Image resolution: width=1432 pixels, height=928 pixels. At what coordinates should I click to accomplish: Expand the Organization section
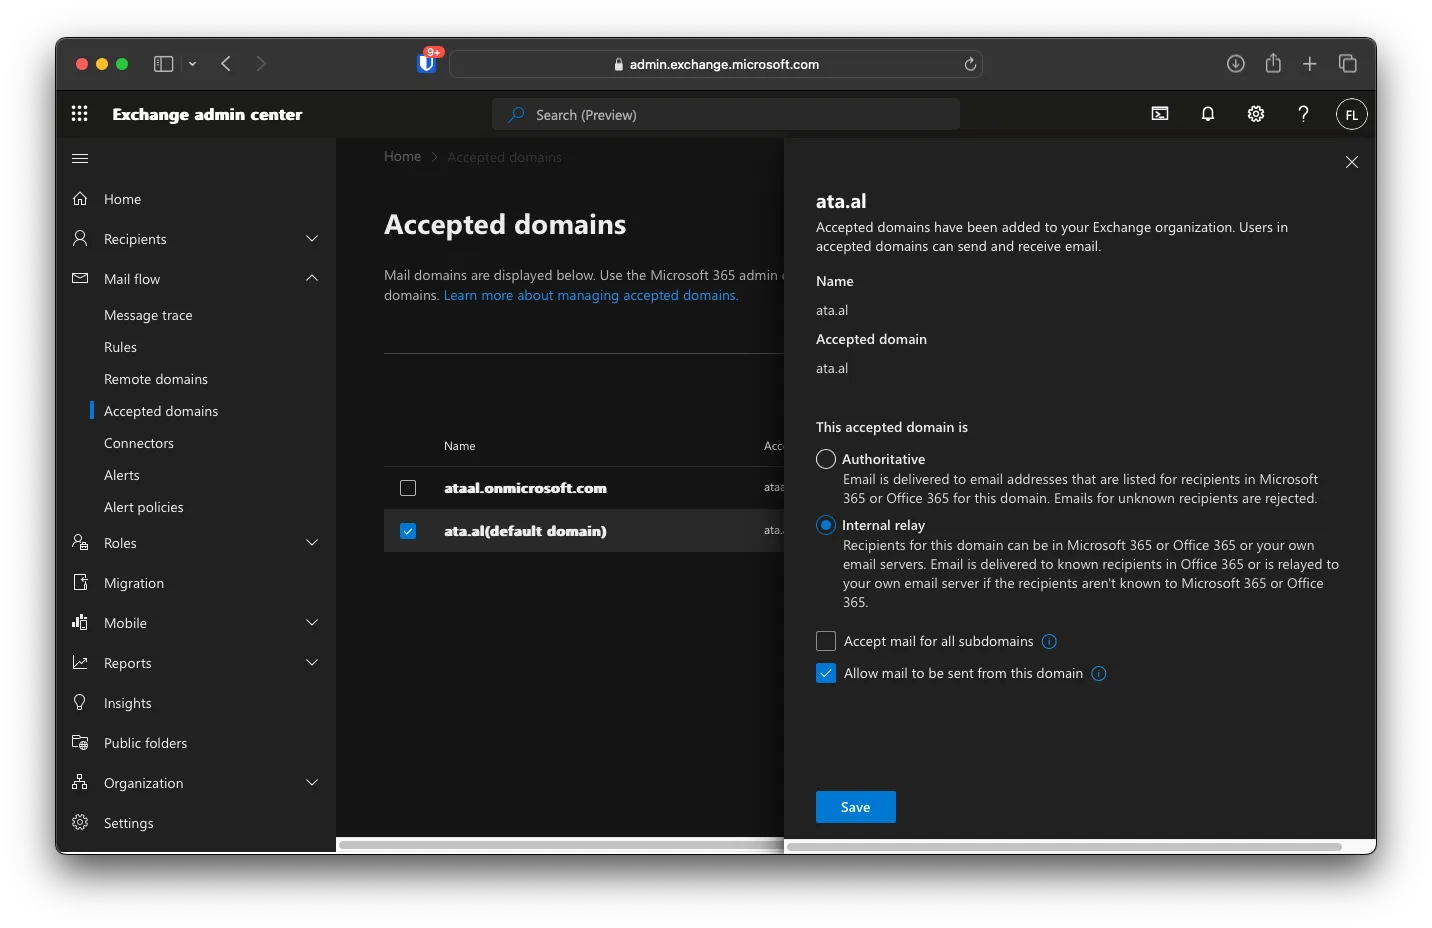(x=312, y=782)
